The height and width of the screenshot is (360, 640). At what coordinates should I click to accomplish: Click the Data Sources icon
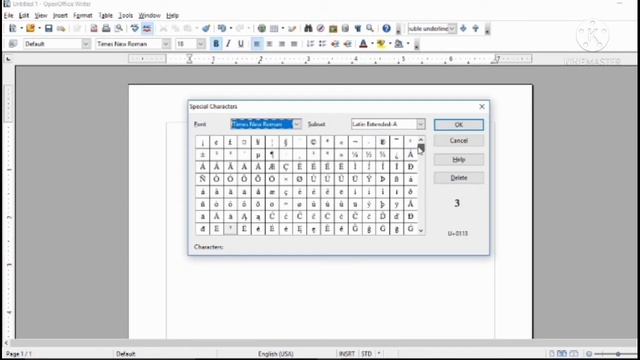pos(345,28)
